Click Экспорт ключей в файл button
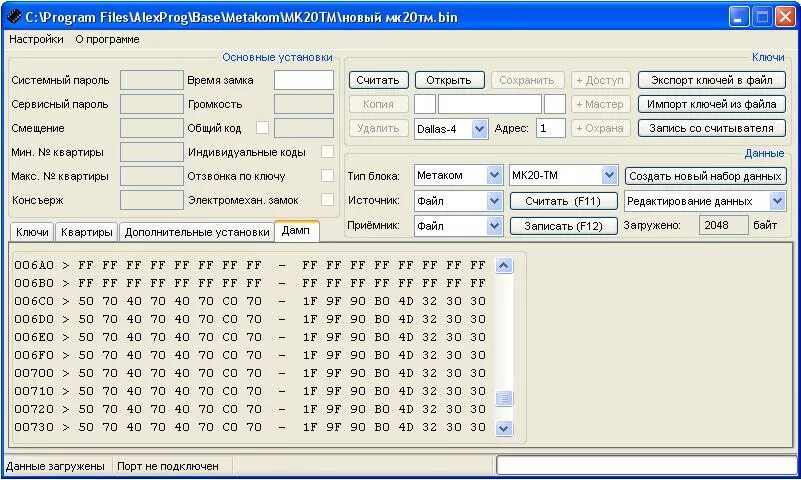The height and width of the screenshot is (480, 801). click(x=712, y=80)
